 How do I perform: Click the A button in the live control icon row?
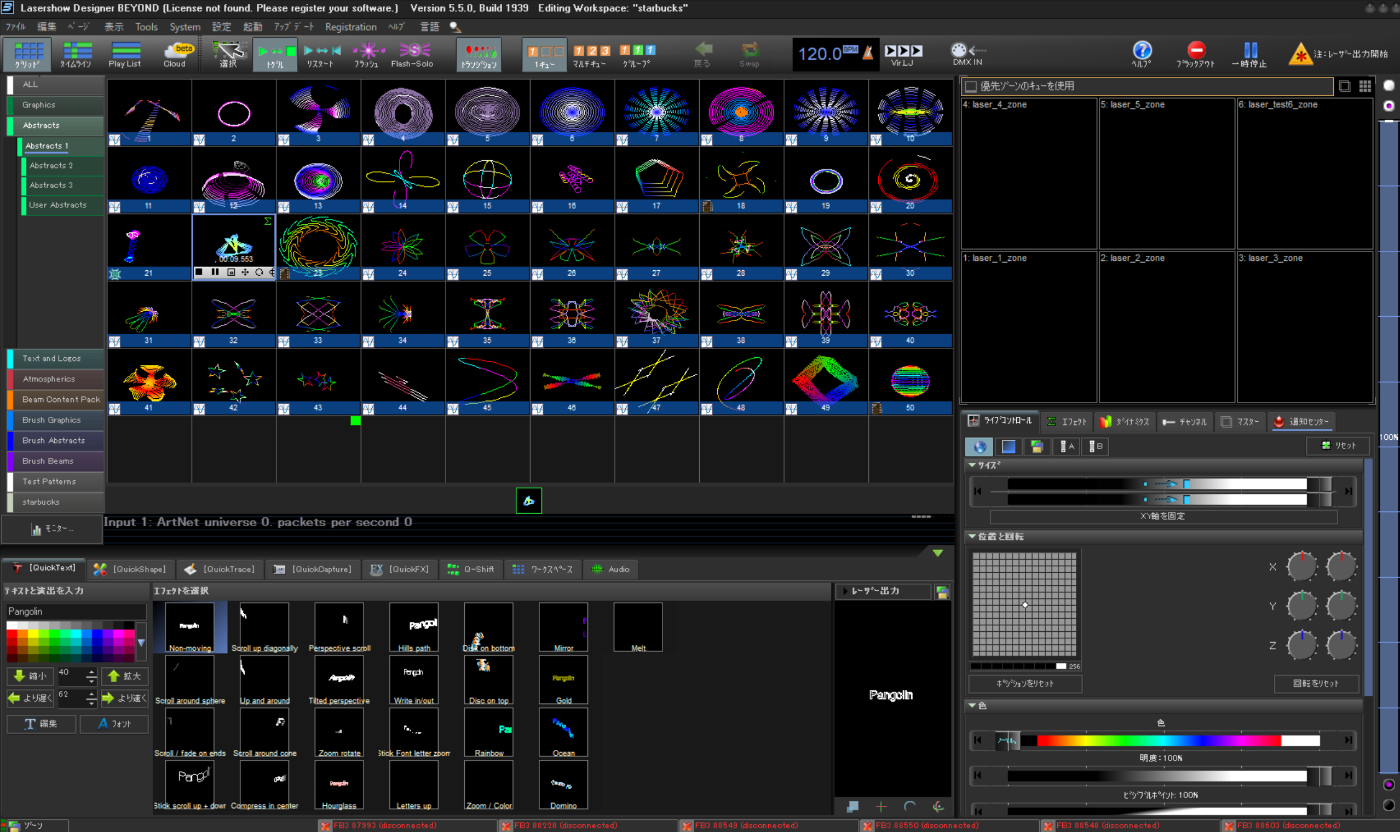point(1068,447)
